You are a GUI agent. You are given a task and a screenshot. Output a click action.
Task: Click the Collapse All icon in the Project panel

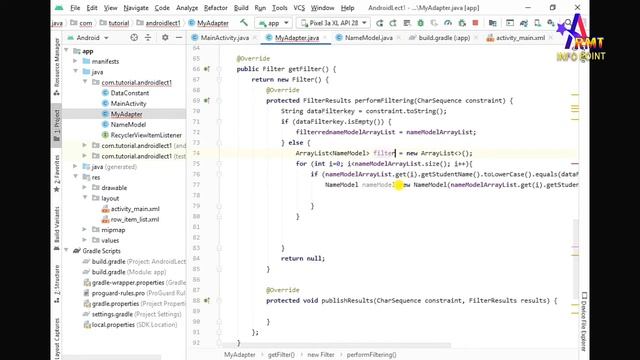148,38
